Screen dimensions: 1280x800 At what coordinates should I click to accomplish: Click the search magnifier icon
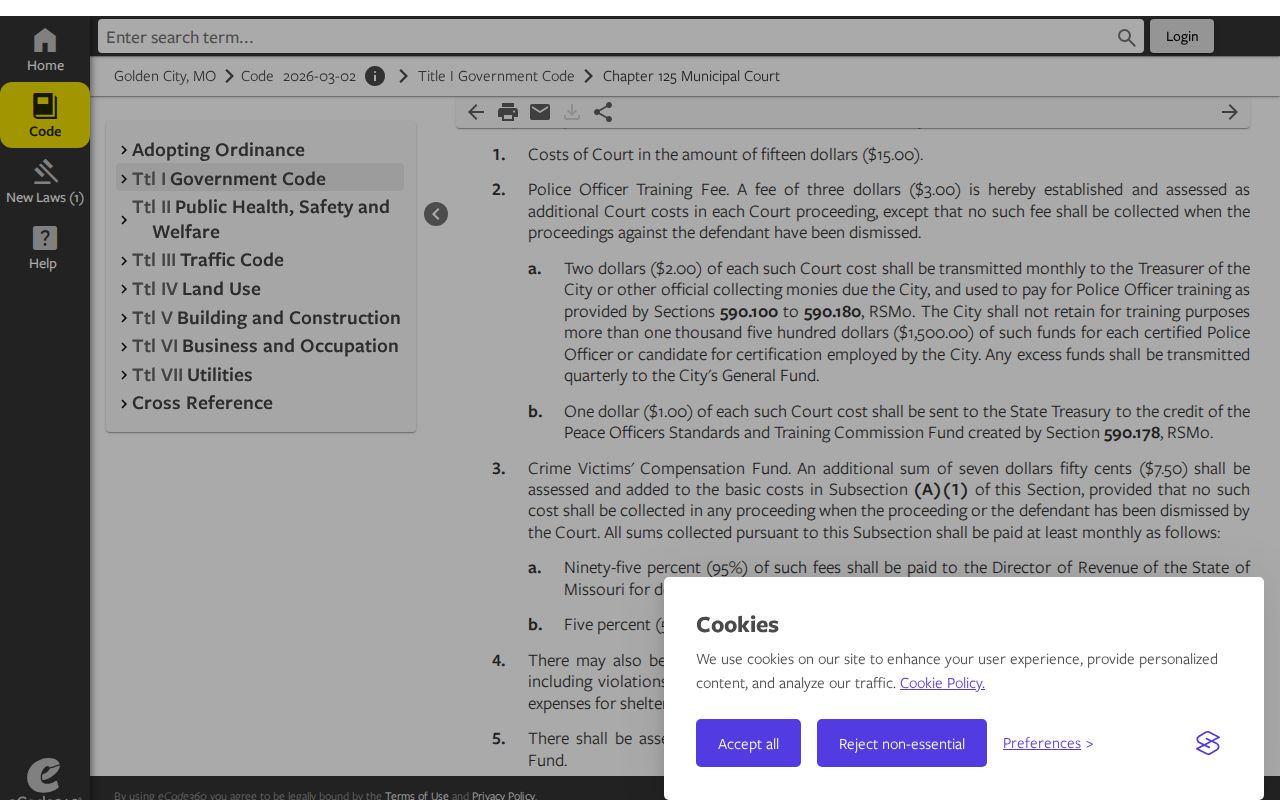click(1127, 37)
